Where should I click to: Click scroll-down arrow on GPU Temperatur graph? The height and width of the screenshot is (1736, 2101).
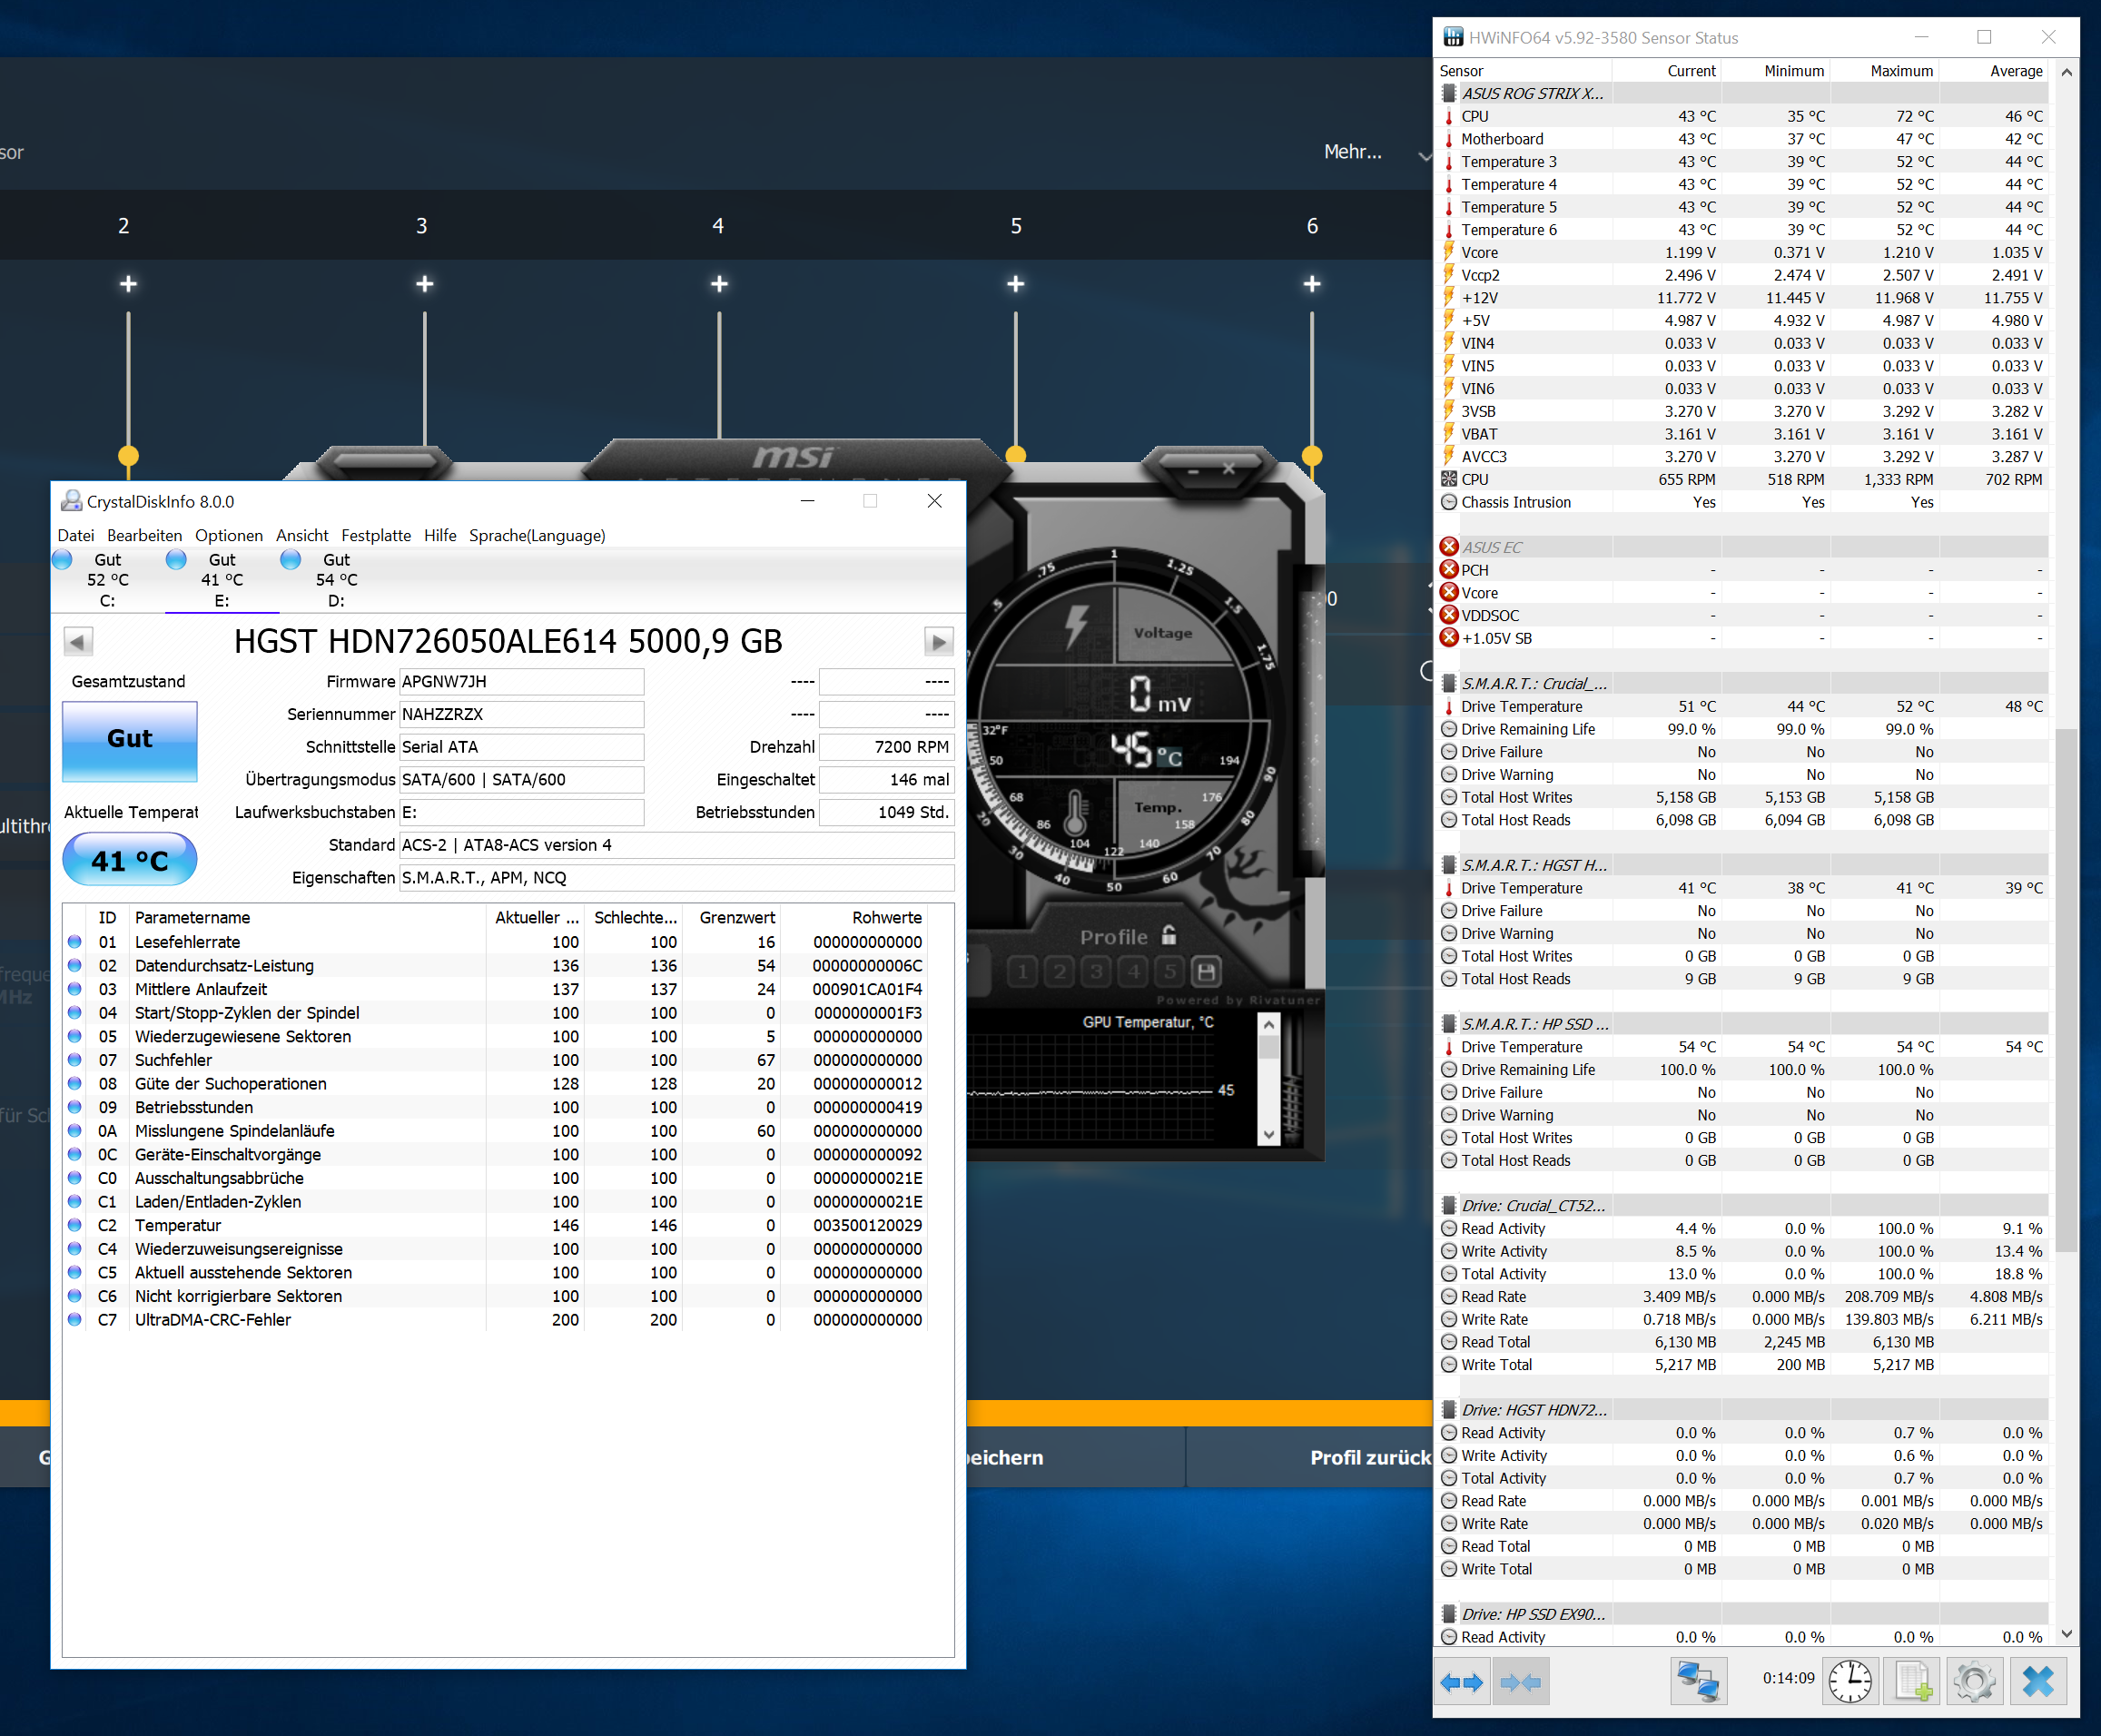click(x=1268, y=1135)
